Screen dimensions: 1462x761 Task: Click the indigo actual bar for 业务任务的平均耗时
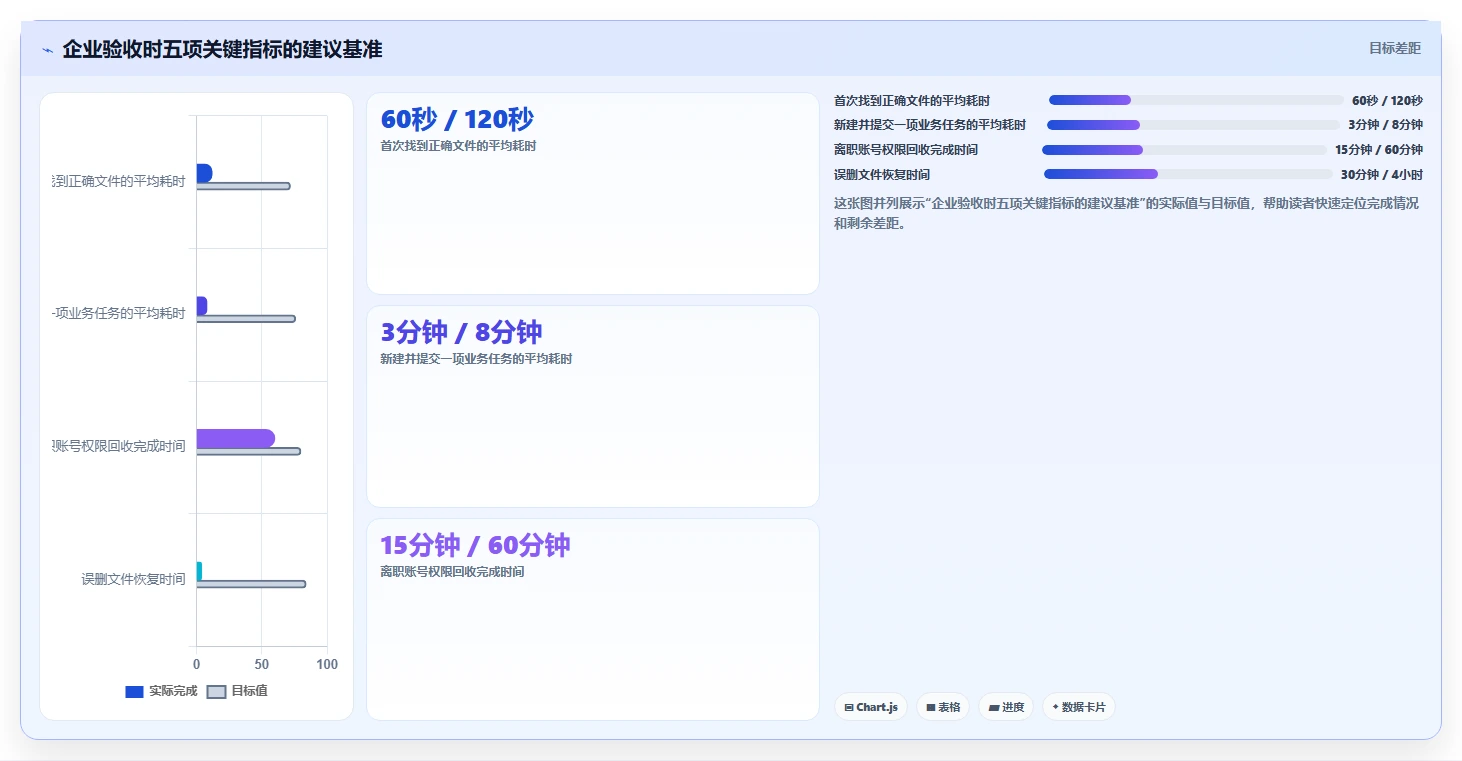tap(202, 306)
